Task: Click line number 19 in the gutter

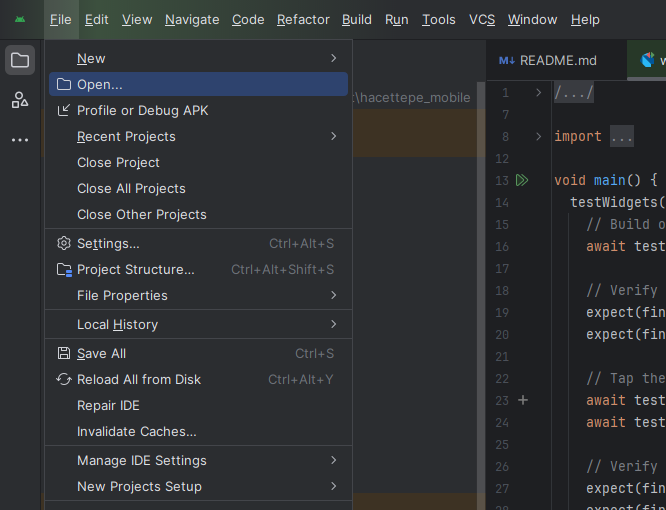Action: coord(502,313)
